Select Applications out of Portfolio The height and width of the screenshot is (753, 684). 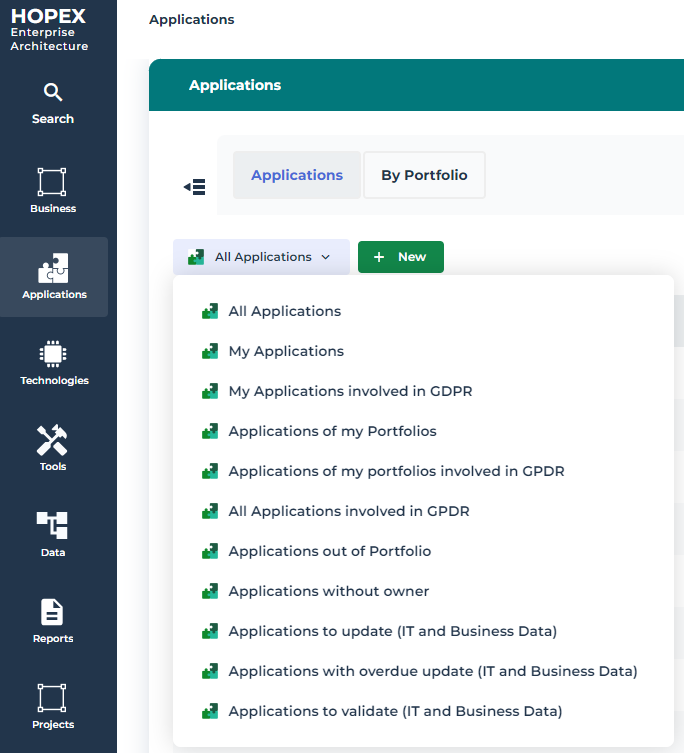[330, 551]
